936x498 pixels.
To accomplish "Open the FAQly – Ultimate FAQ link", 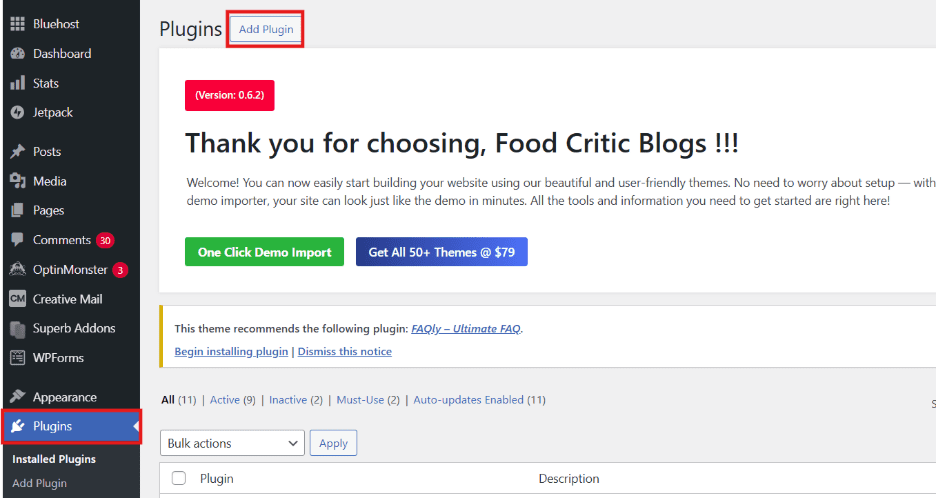I will pos(466,329).
